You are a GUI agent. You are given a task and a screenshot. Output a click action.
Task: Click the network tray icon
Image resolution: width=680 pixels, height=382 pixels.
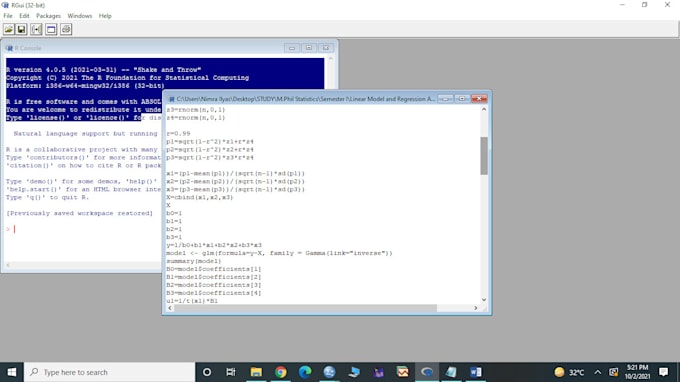click(613, 372)
